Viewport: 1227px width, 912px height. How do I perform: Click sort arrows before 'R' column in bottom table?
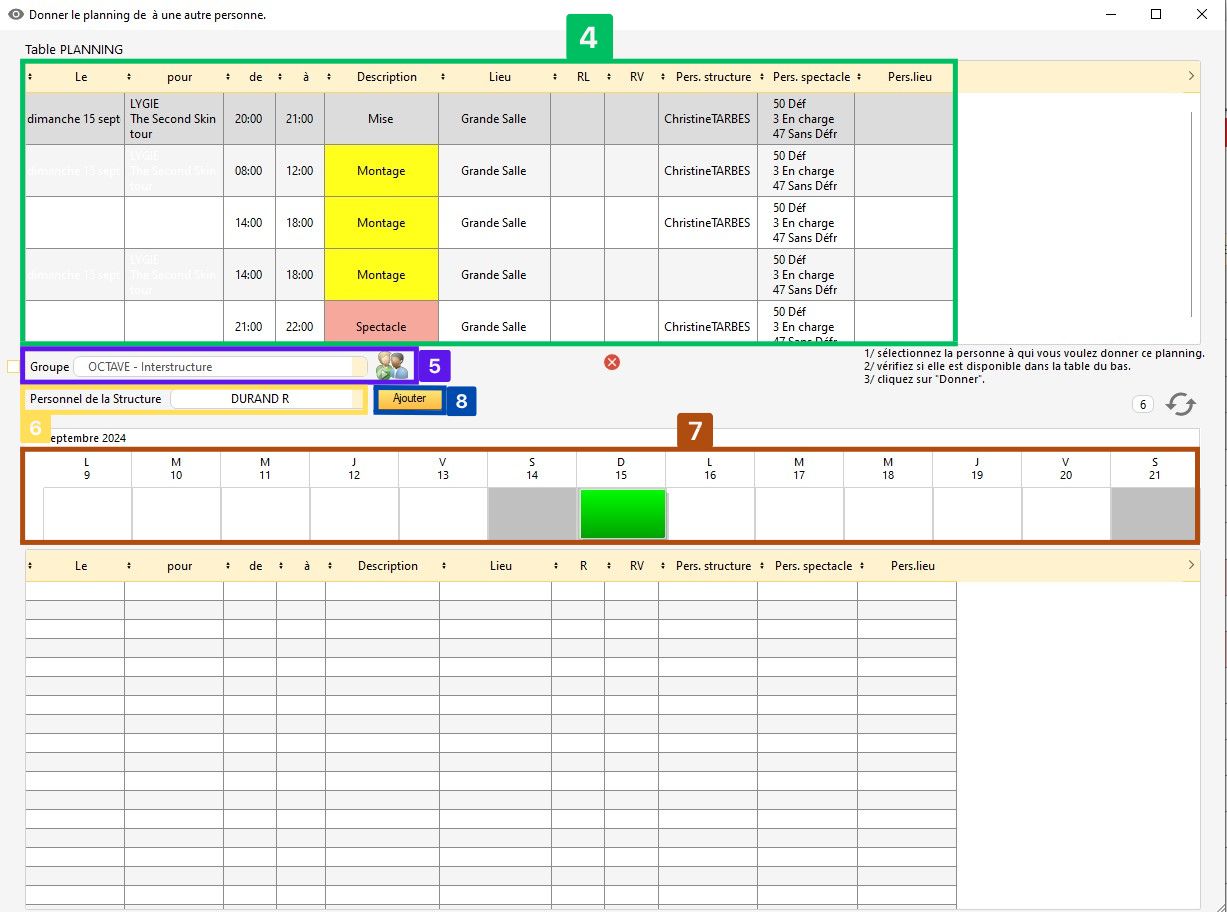[556, 566]
